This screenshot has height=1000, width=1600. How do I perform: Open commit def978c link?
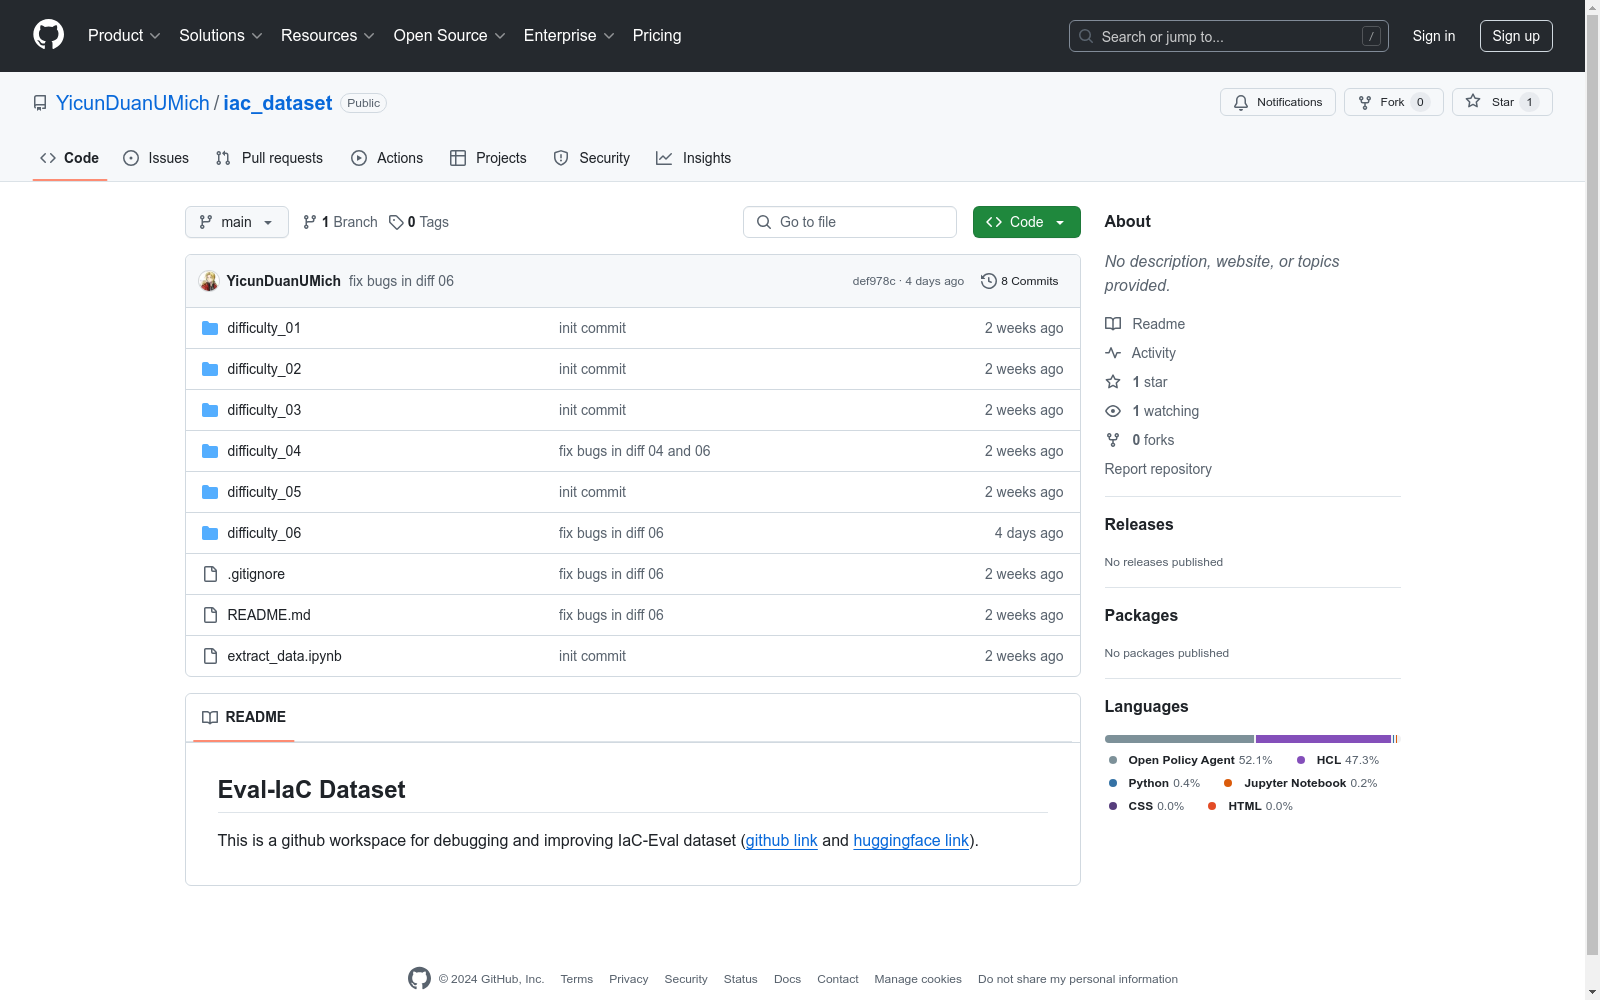(x=874, y=281)
